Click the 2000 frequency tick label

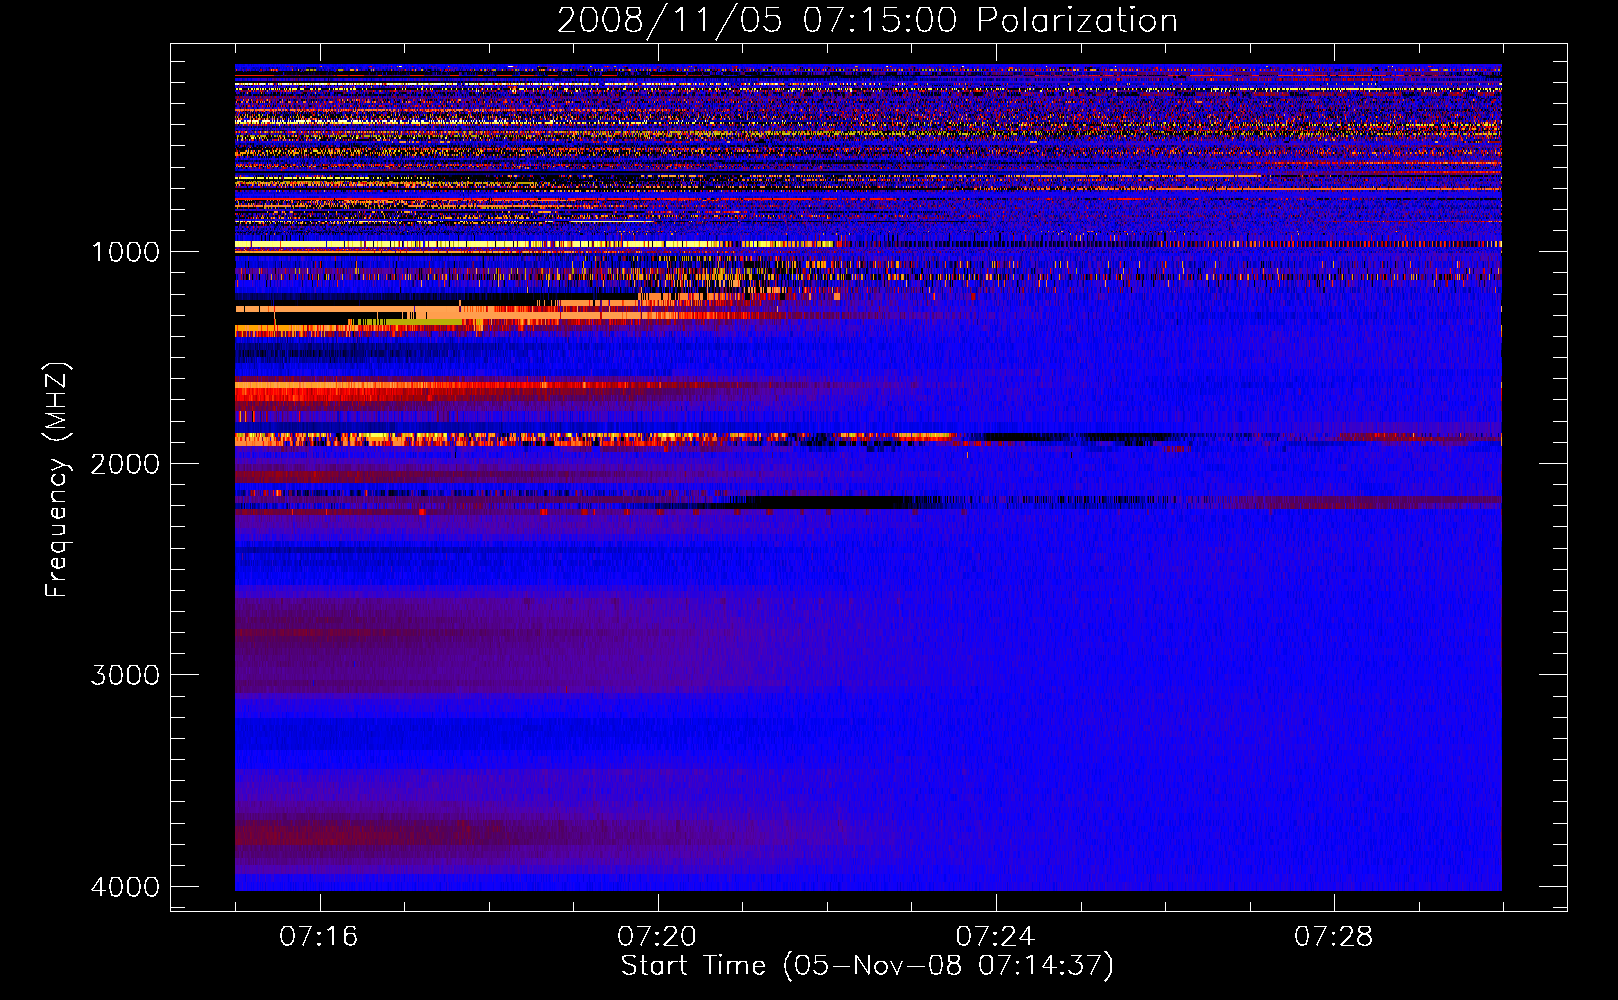[x=125, y=464]
